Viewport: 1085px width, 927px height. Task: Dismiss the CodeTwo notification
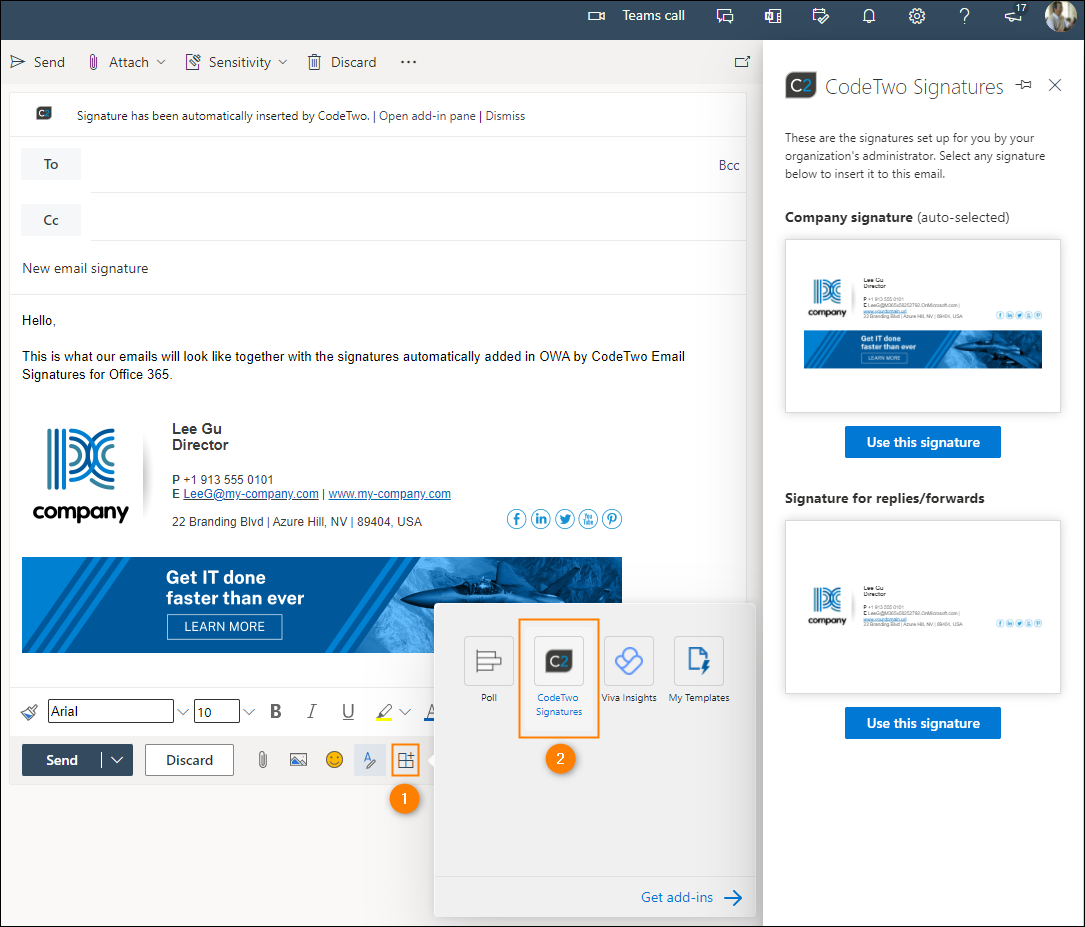(x=505, y=116)
